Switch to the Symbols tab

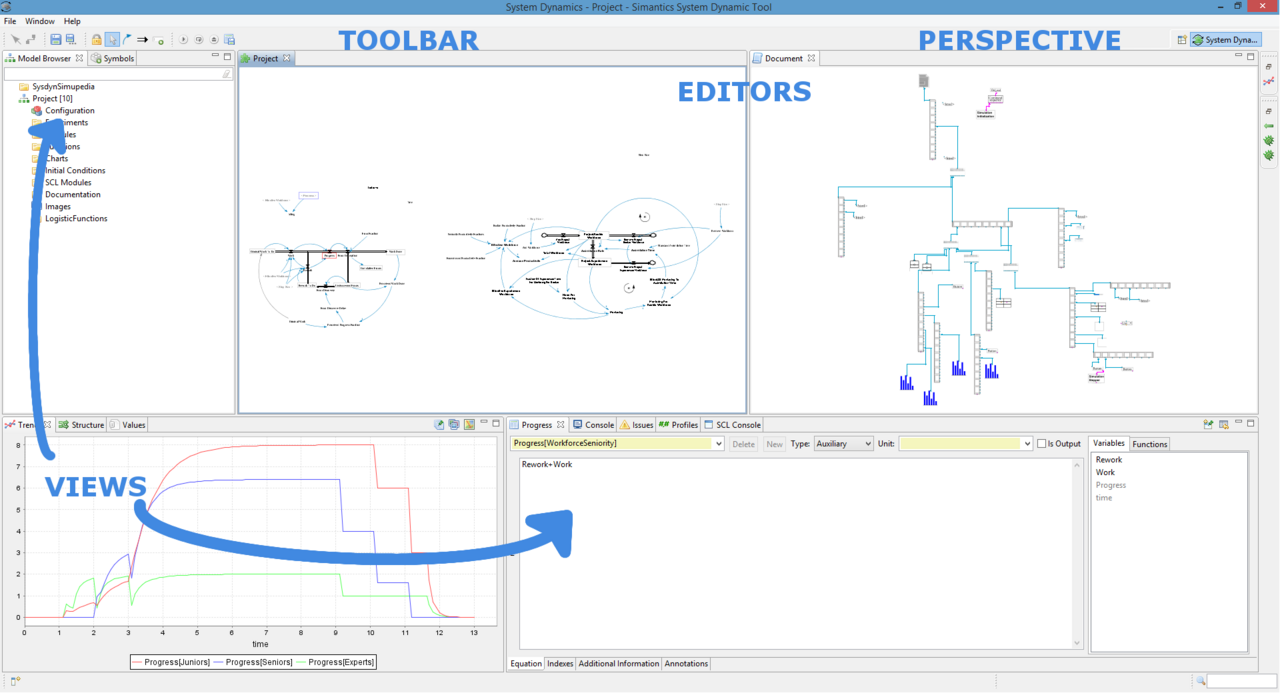pyautogui.click(x=112, y=58)
